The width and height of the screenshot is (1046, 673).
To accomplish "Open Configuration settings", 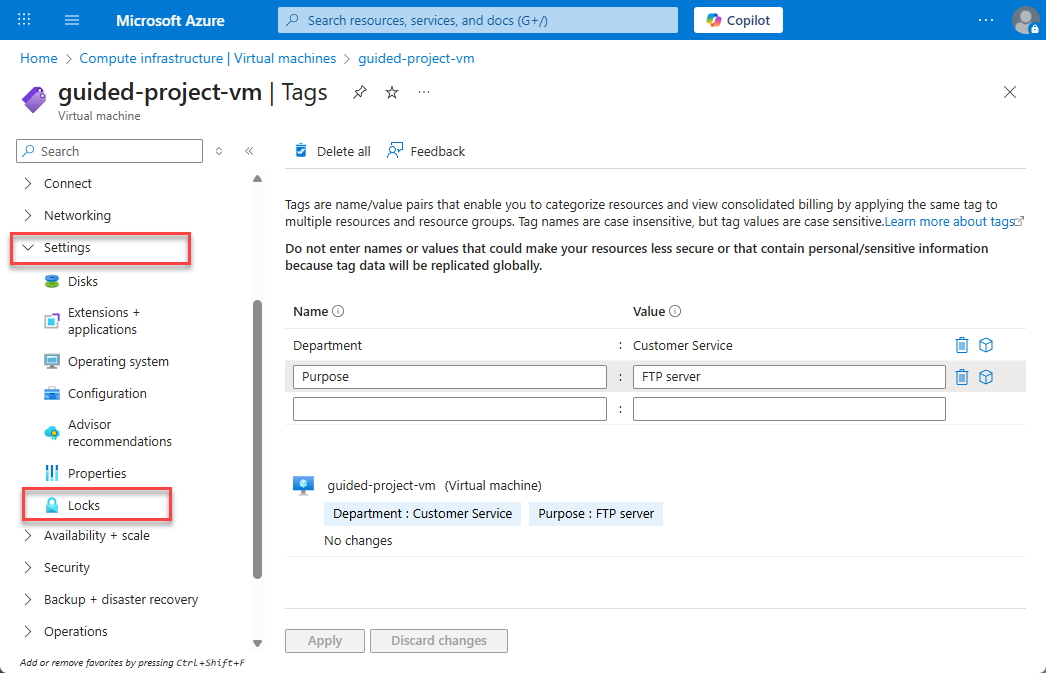I will click(107, 394).
